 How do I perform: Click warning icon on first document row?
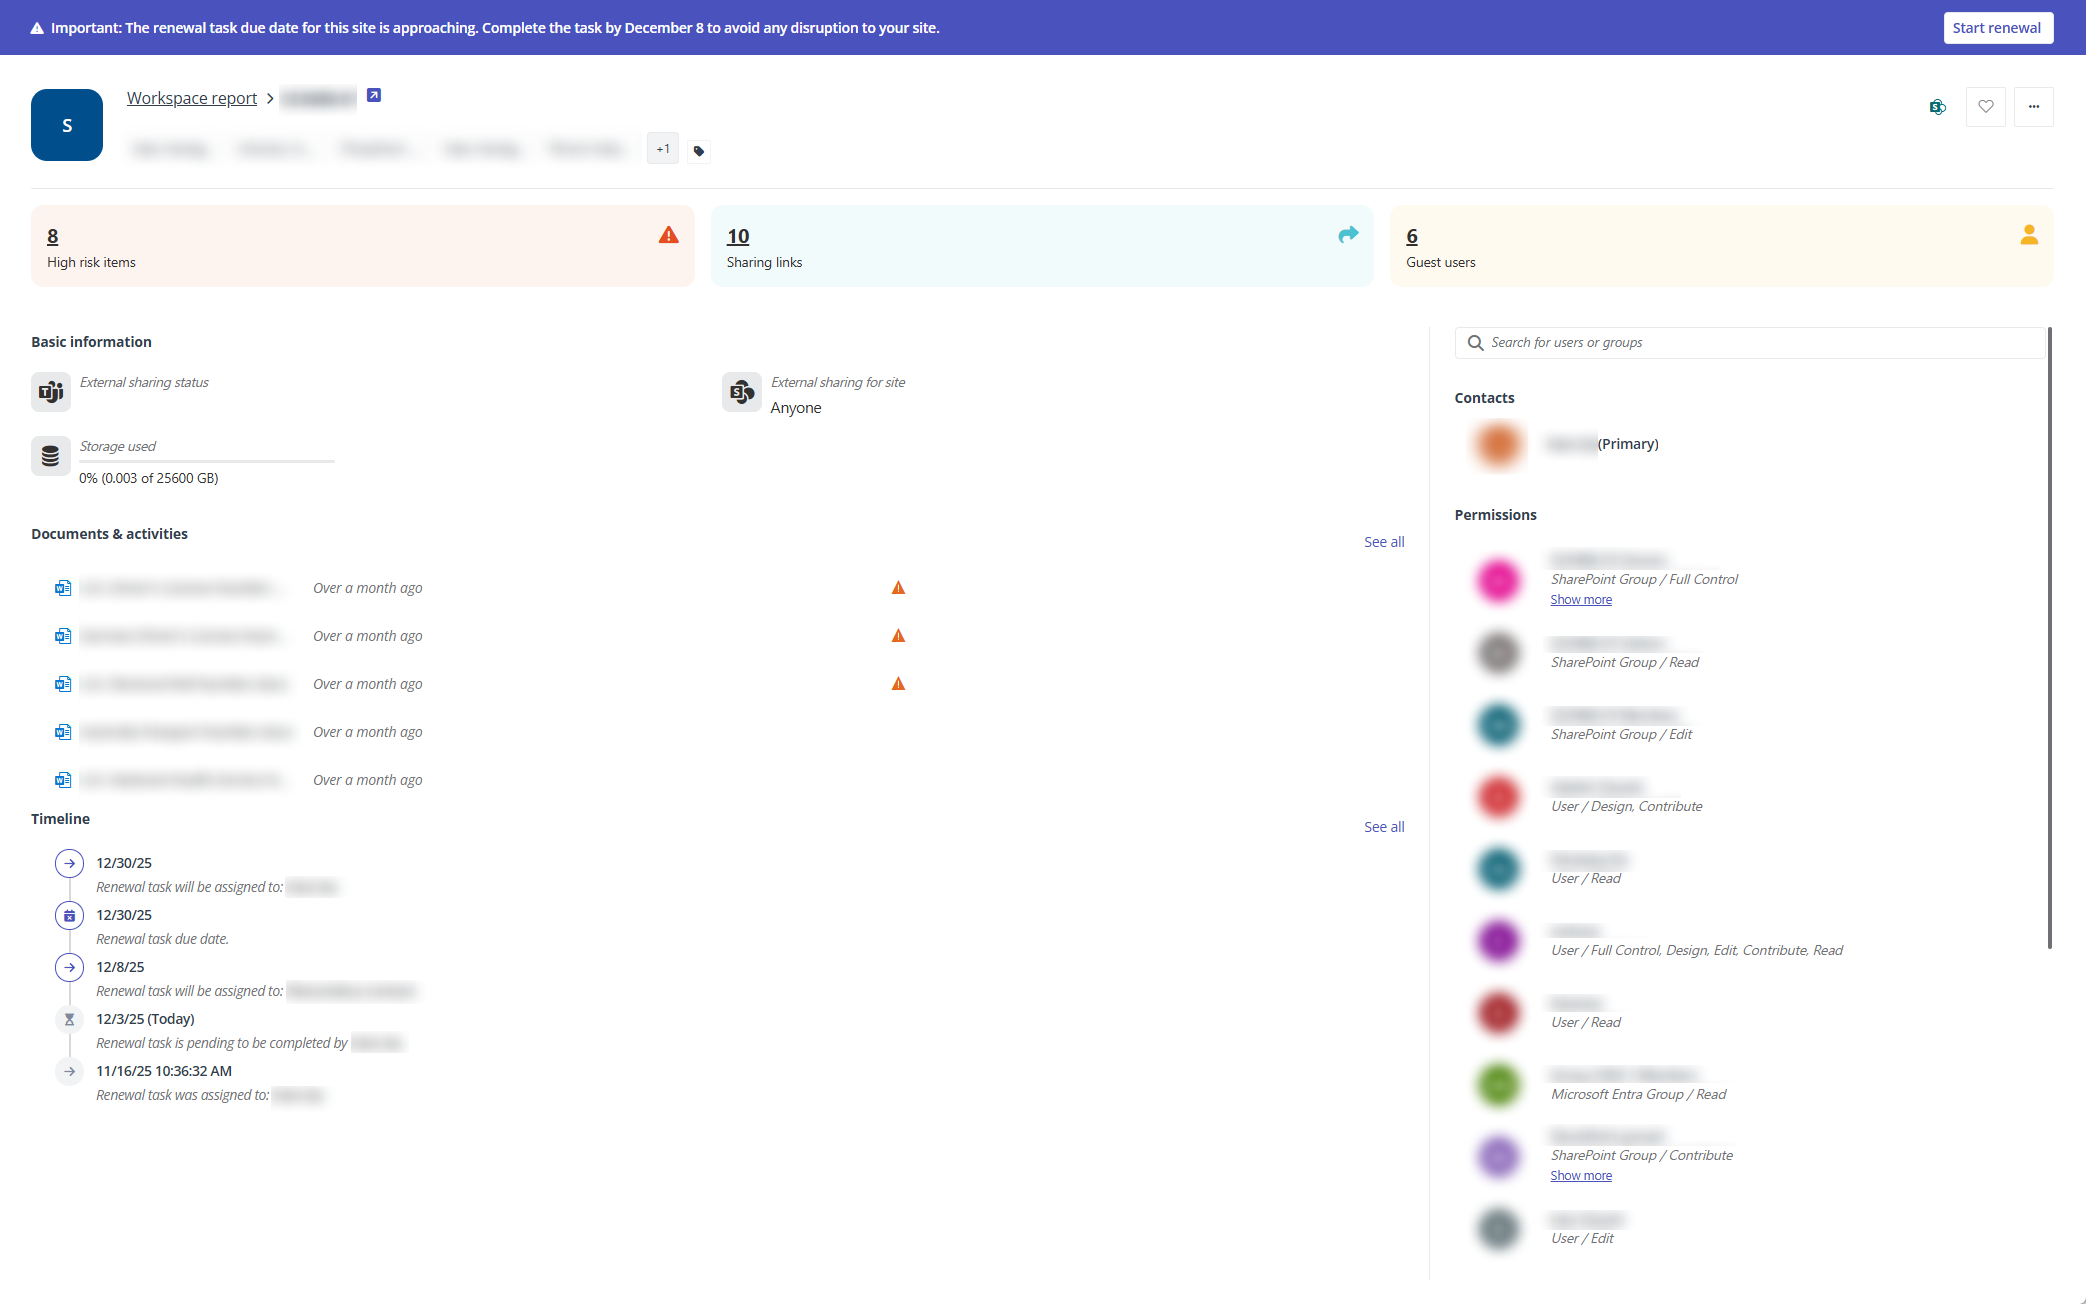pyautogui.click(x=898, y=588)
